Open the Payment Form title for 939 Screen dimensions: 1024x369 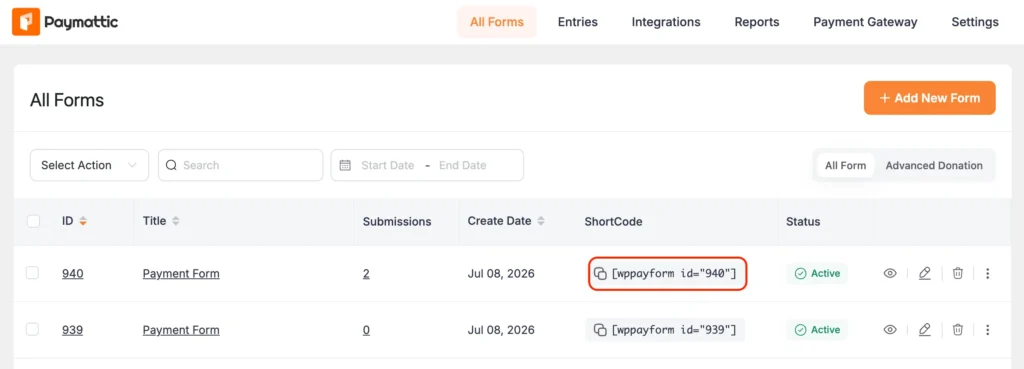pyautogui.click(x=181, y=330)
